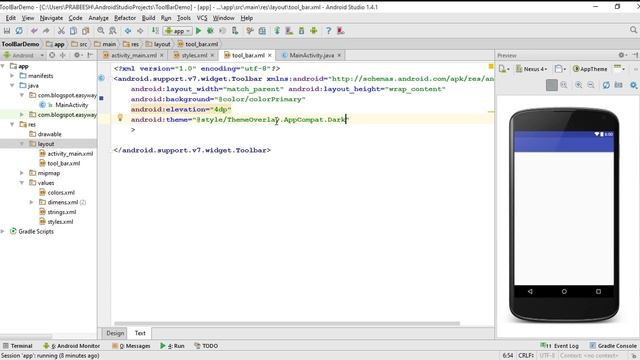Open the Android project view dropdown
This screenshot has height=360, width=640.
coord(23,55)
